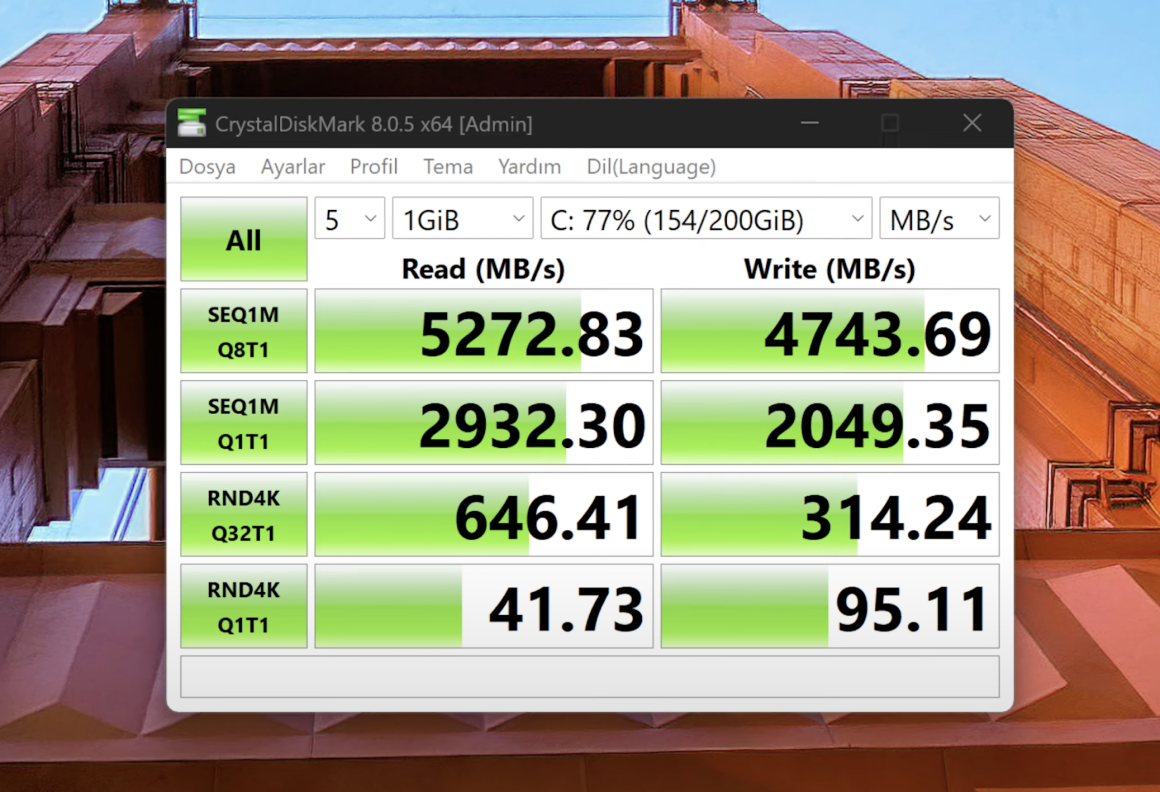Start the SEQ1M Q8T1 test
The height and width of the screenshot is (792, 1160).
(243, 331)
